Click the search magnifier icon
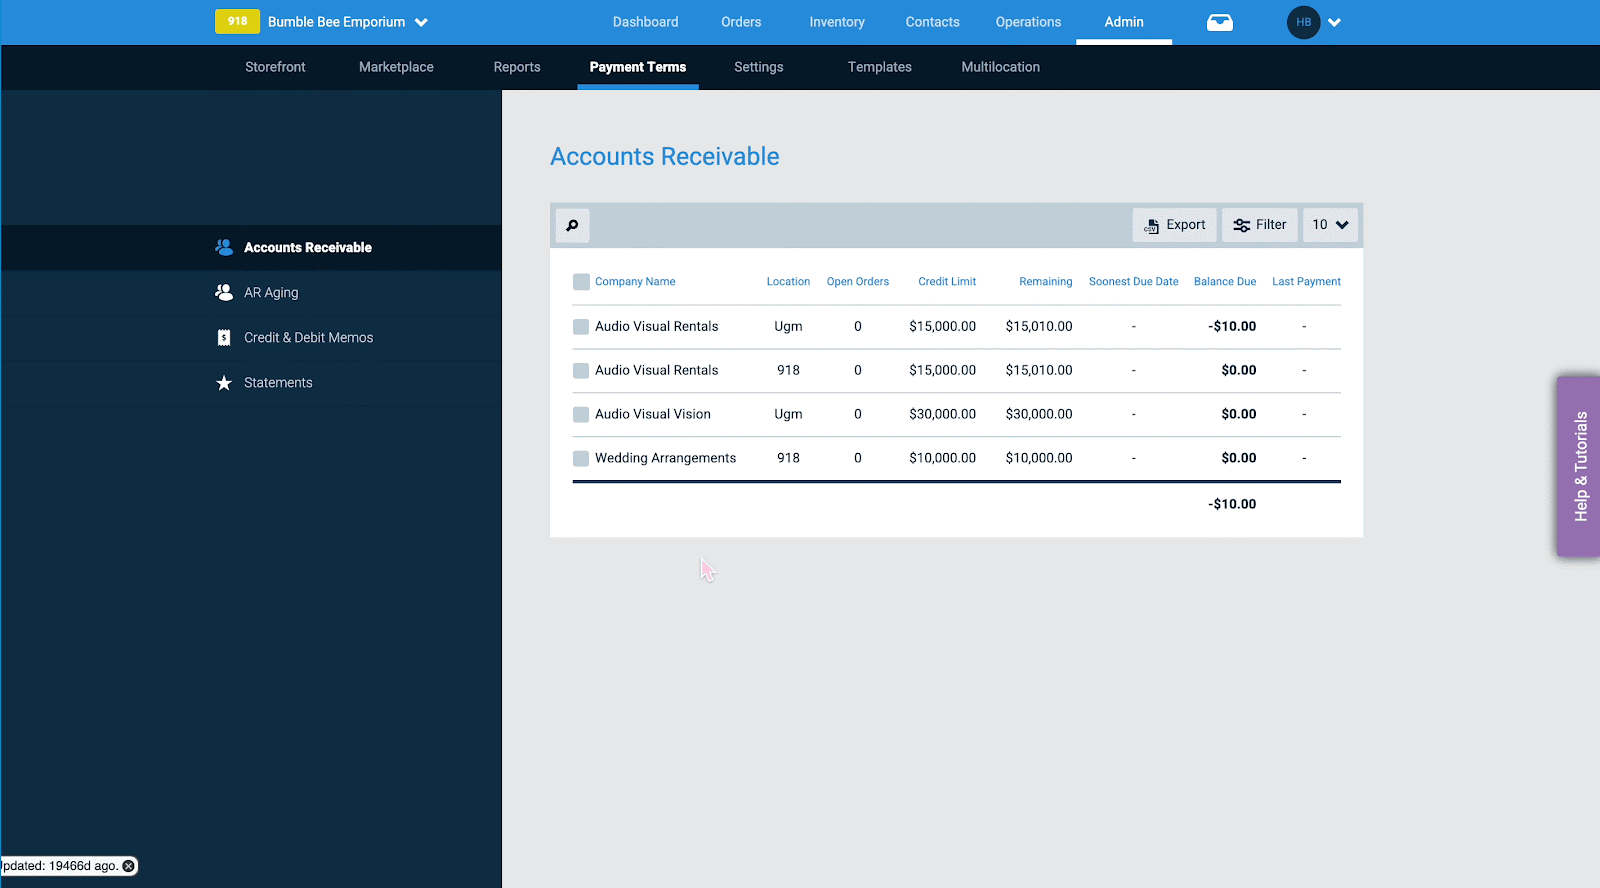 [572, 225]
